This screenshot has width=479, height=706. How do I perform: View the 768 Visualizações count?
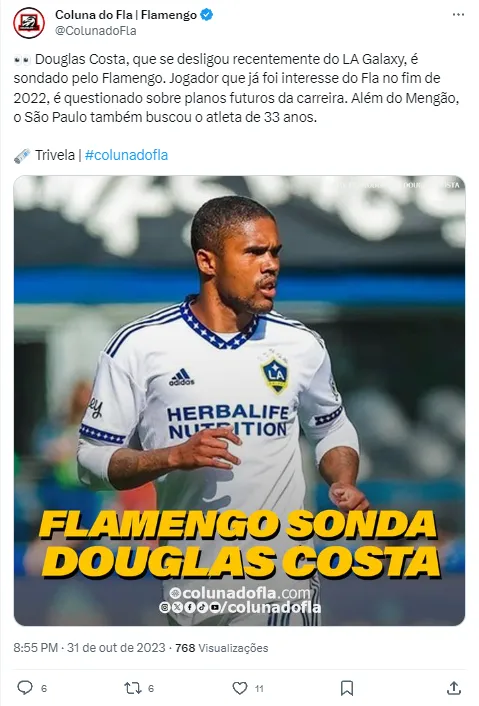click(221, 648)
